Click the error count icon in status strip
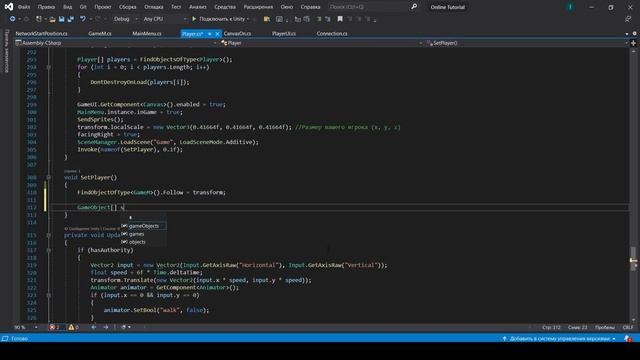640x360 pixels. (52, 327)
